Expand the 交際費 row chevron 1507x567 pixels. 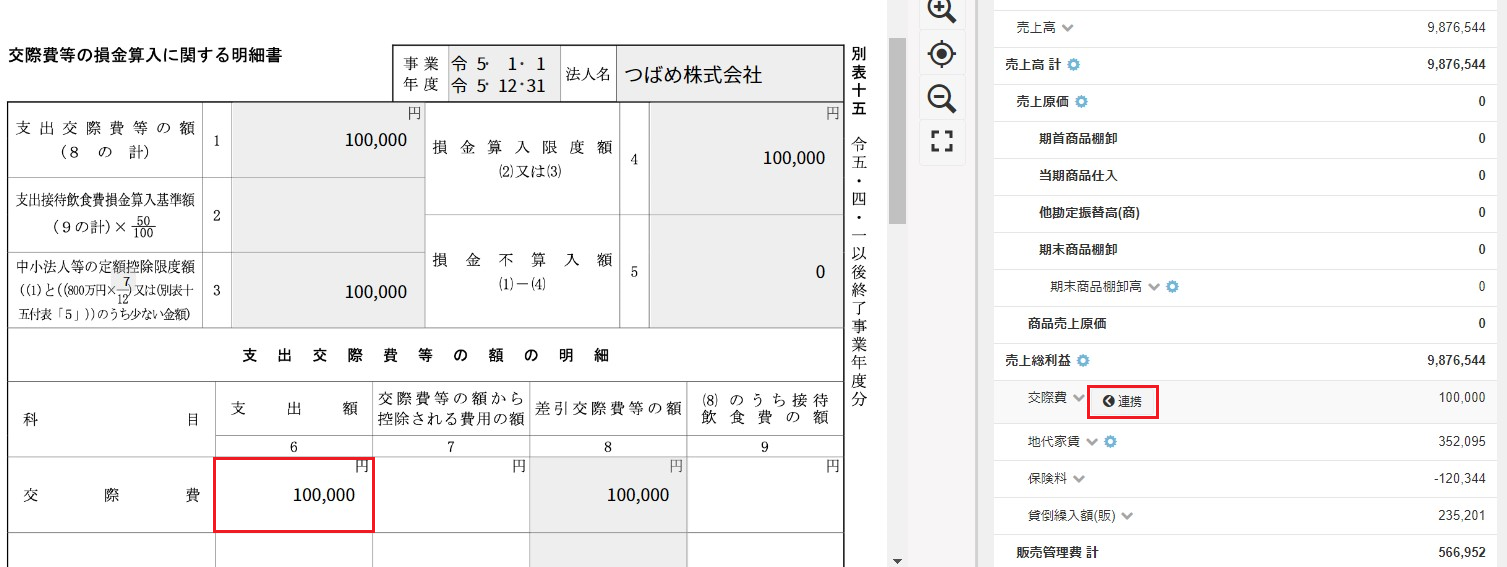[1078, 398]
